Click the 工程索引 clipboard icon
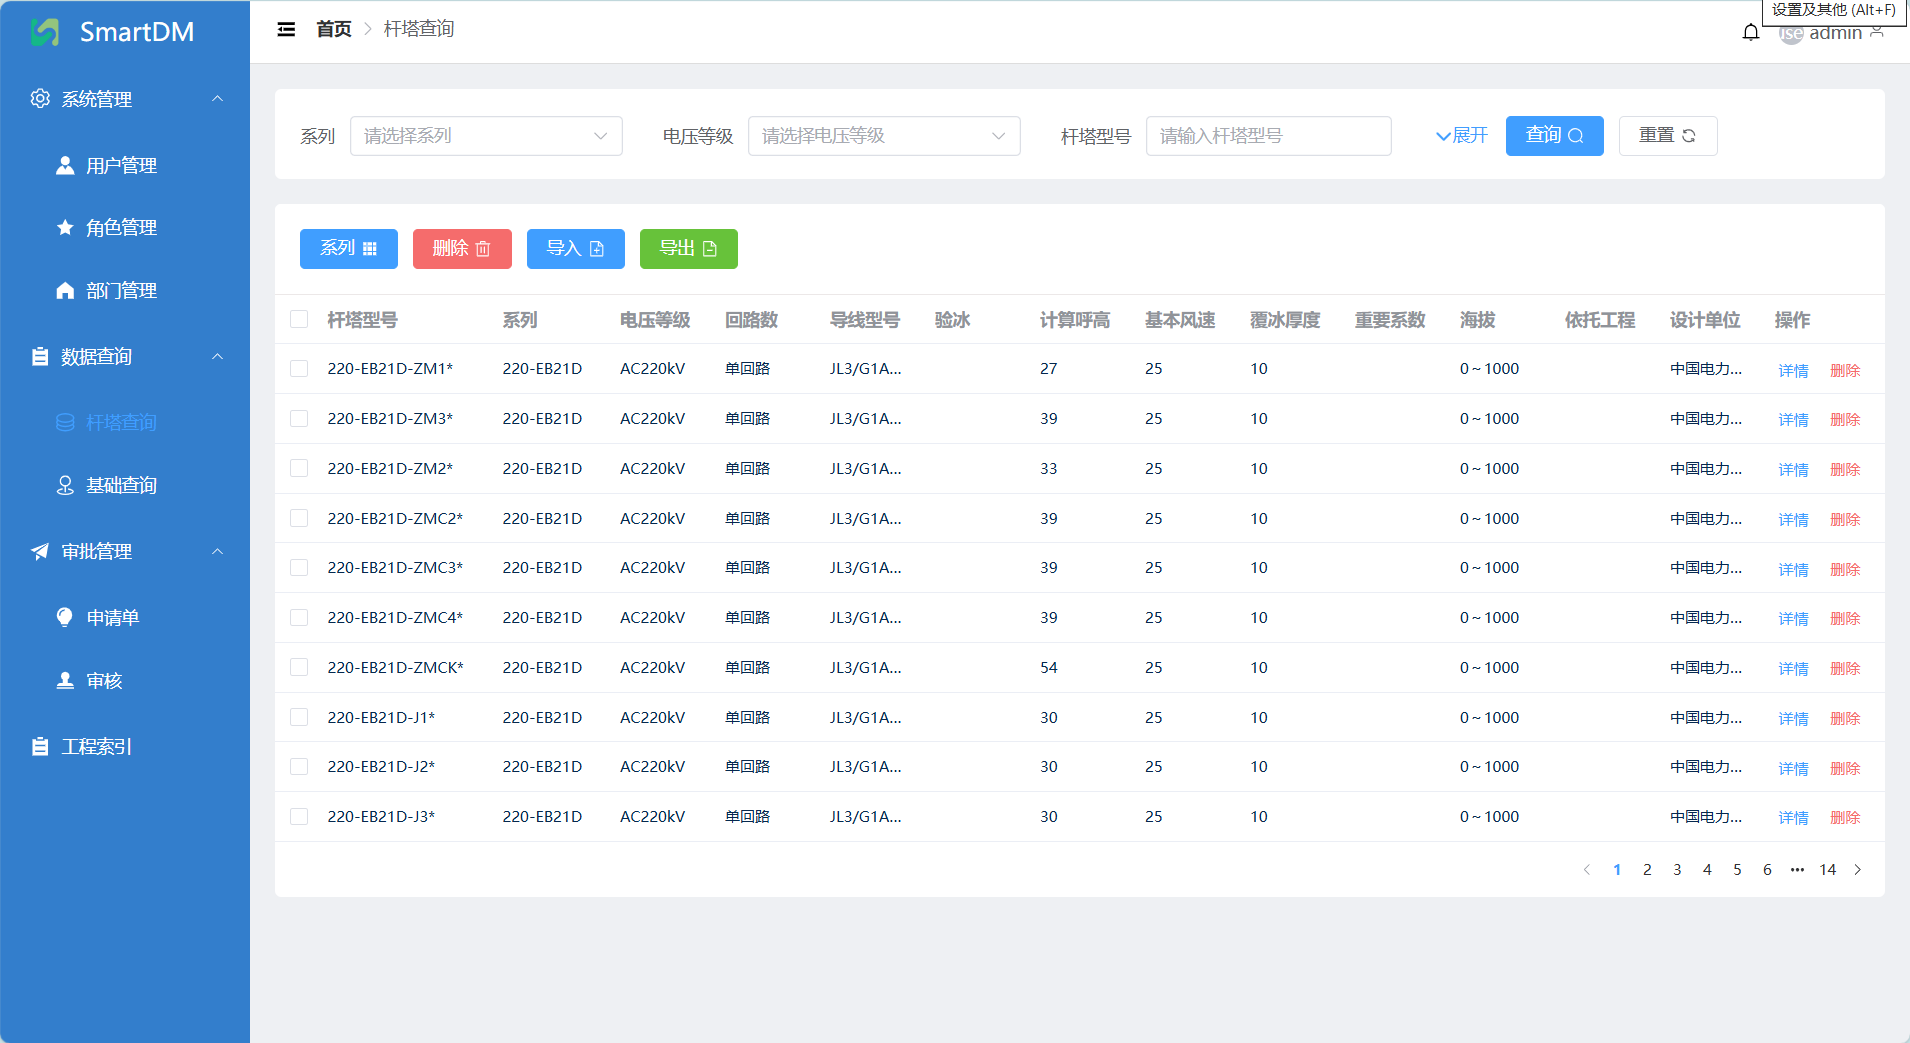 (x=40, y=746)
